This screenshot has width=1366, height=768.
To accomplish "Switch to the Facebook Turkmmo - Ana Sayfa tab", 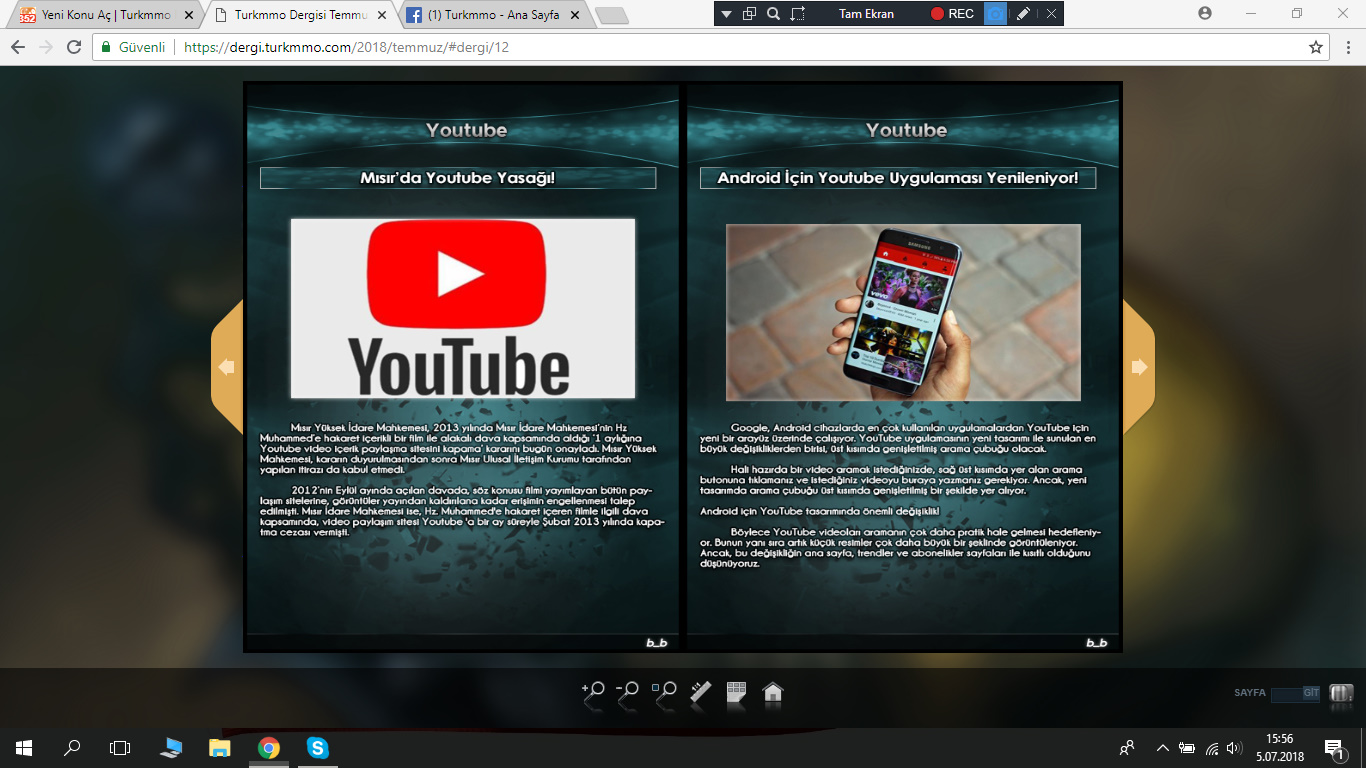I will [492, 15].
